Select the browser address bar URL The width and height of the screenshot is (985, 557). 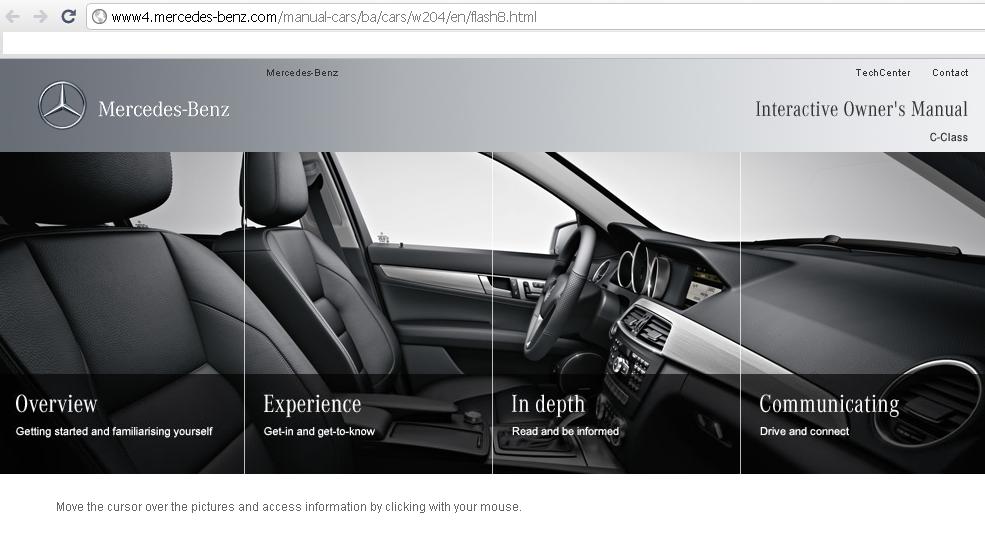coord(324,17)
